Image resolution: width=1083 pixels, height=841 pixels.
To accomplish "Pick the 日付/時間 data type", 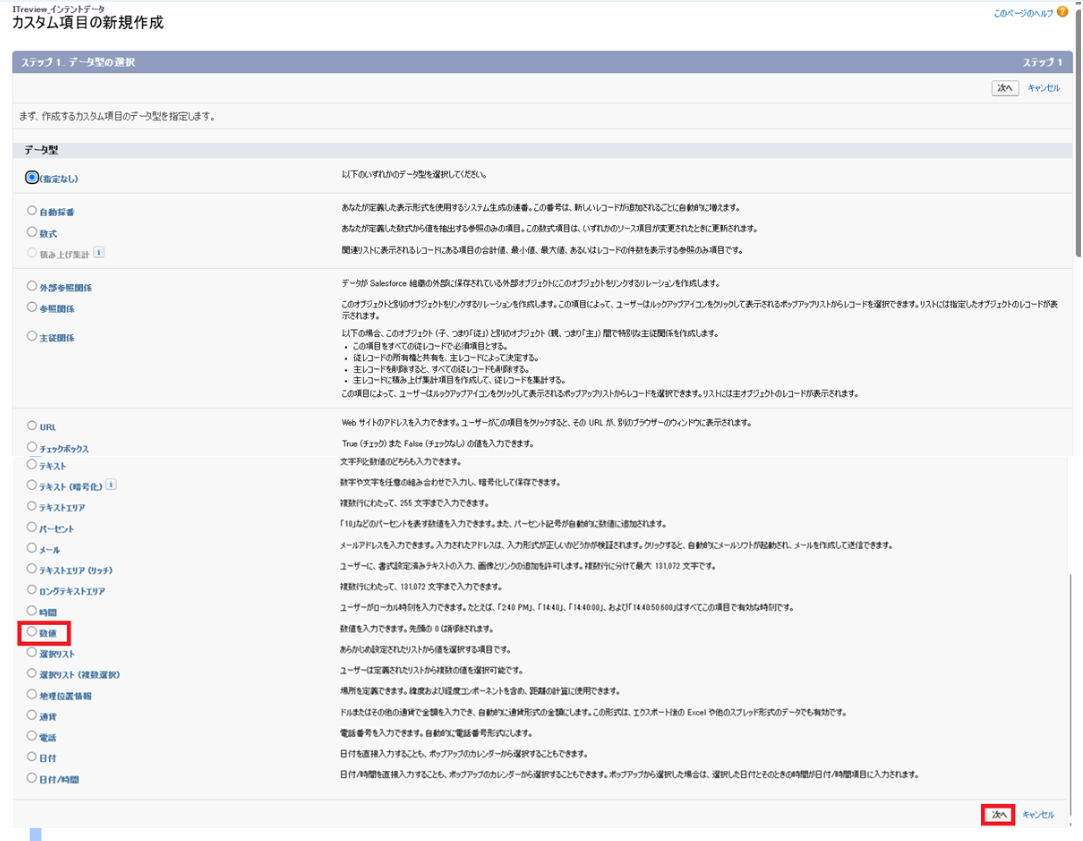I will click(33, 778).
